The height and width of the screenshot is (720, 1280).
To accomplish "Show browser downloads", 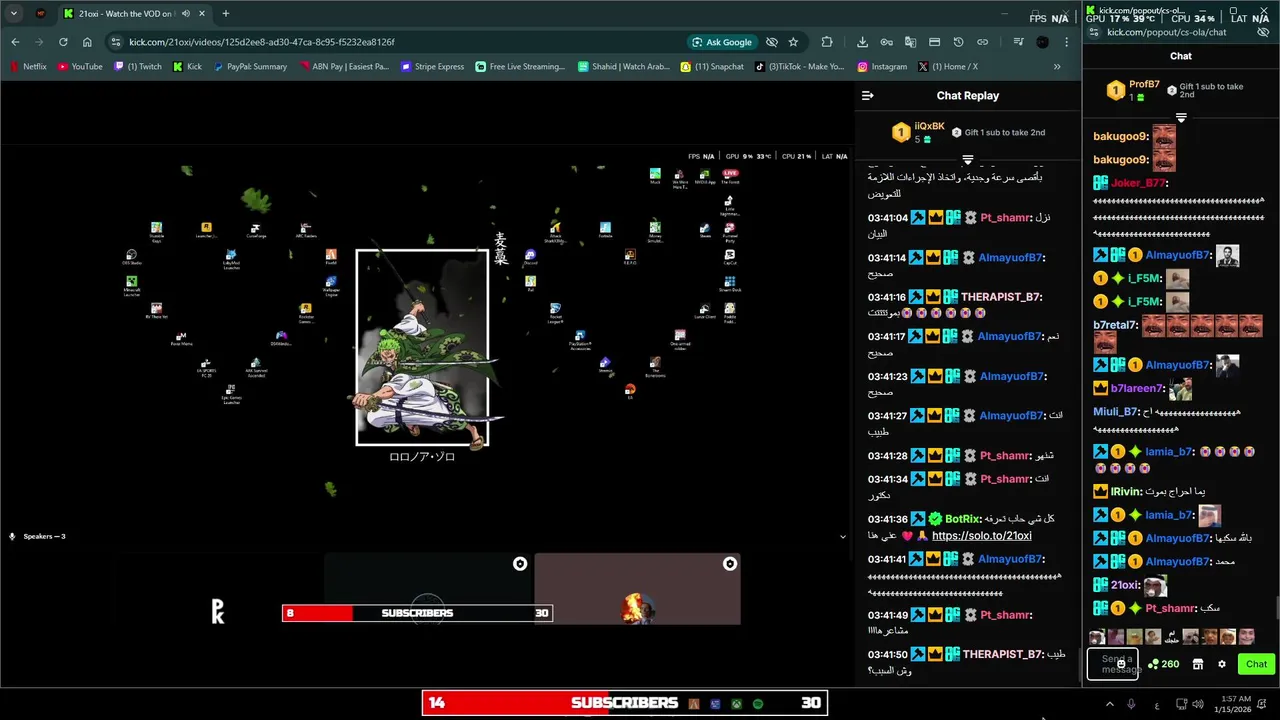I will (862, 42).
